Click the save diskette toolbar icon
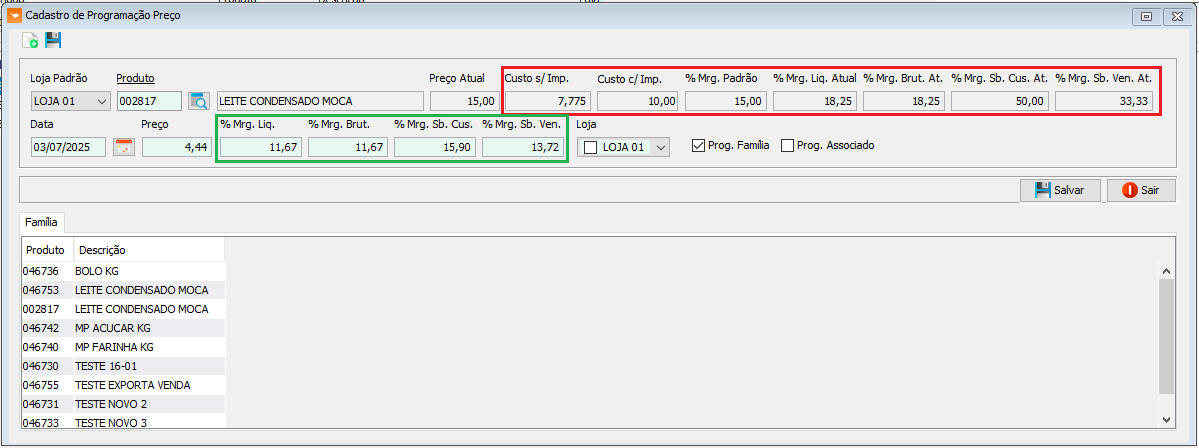This screenshot has height=448, width=1199. [53, 40]
